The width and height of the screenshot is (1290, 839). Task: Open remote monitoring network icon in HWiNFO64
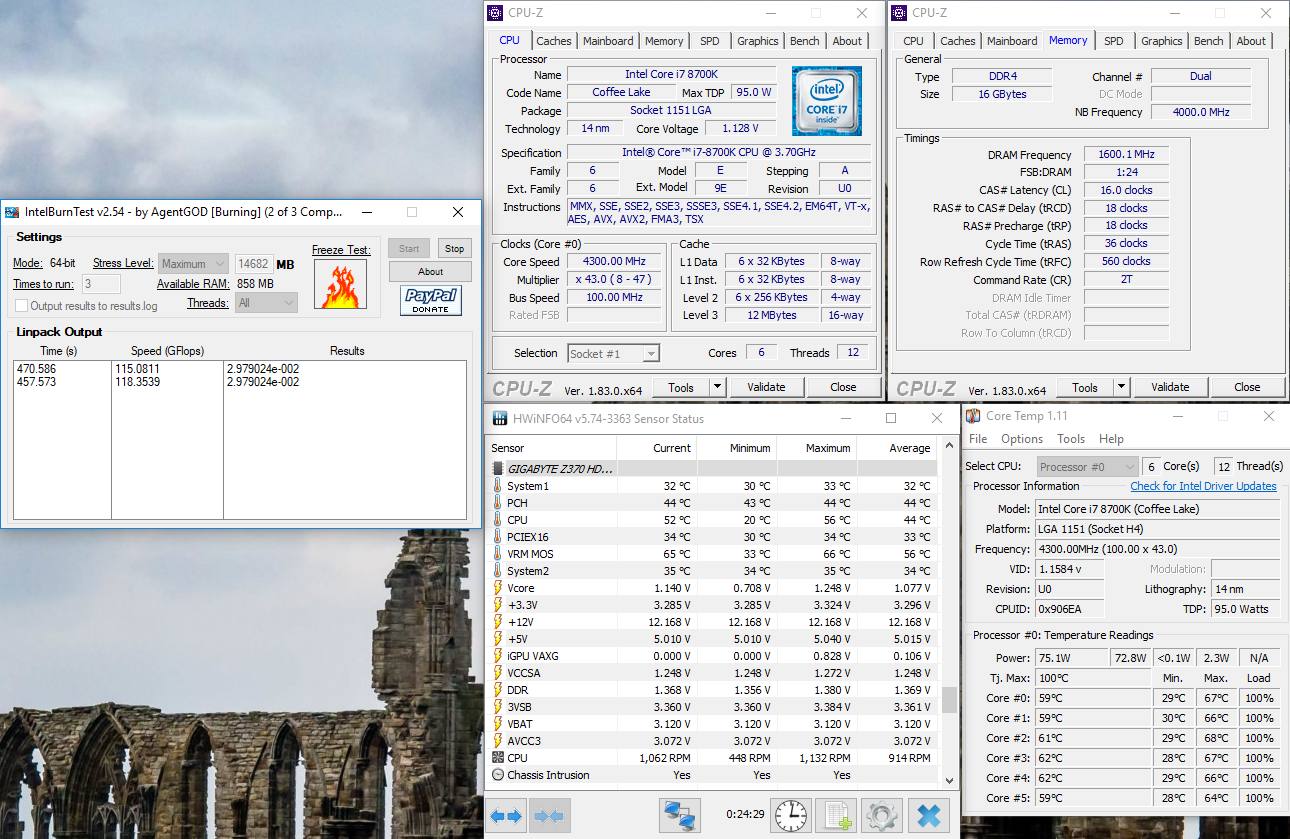[x=680, y=816]
